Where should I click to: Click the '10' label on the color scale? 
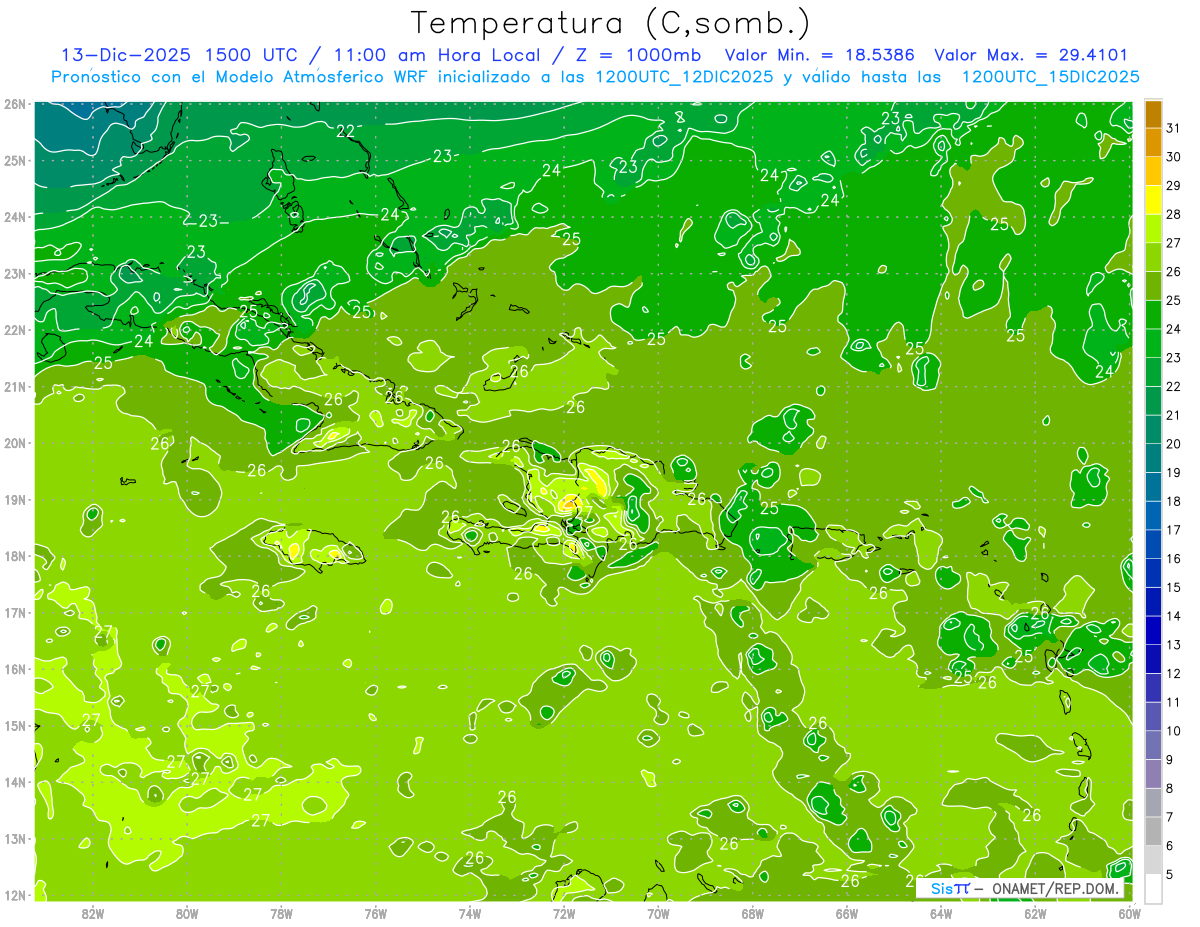pos(1173,731)
